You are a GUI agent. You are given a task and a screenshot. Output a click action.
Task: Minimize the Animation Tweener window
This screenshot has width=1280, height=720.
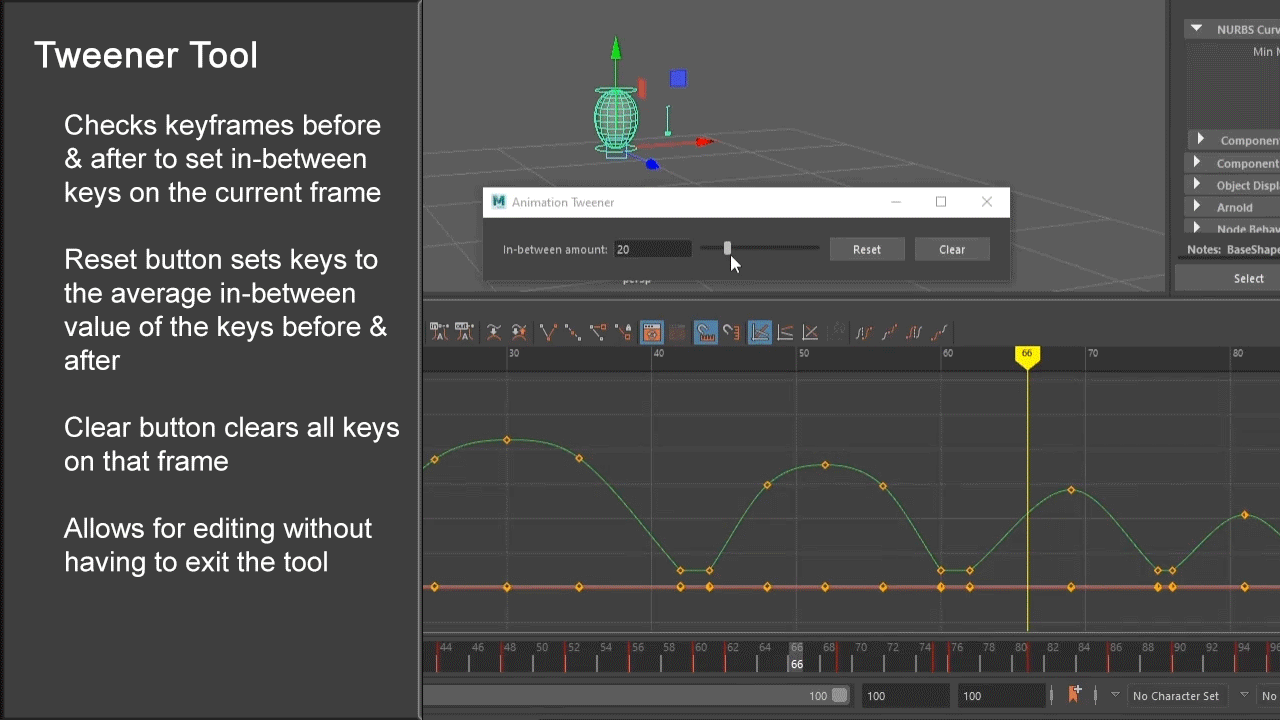(x=896, y=202)
